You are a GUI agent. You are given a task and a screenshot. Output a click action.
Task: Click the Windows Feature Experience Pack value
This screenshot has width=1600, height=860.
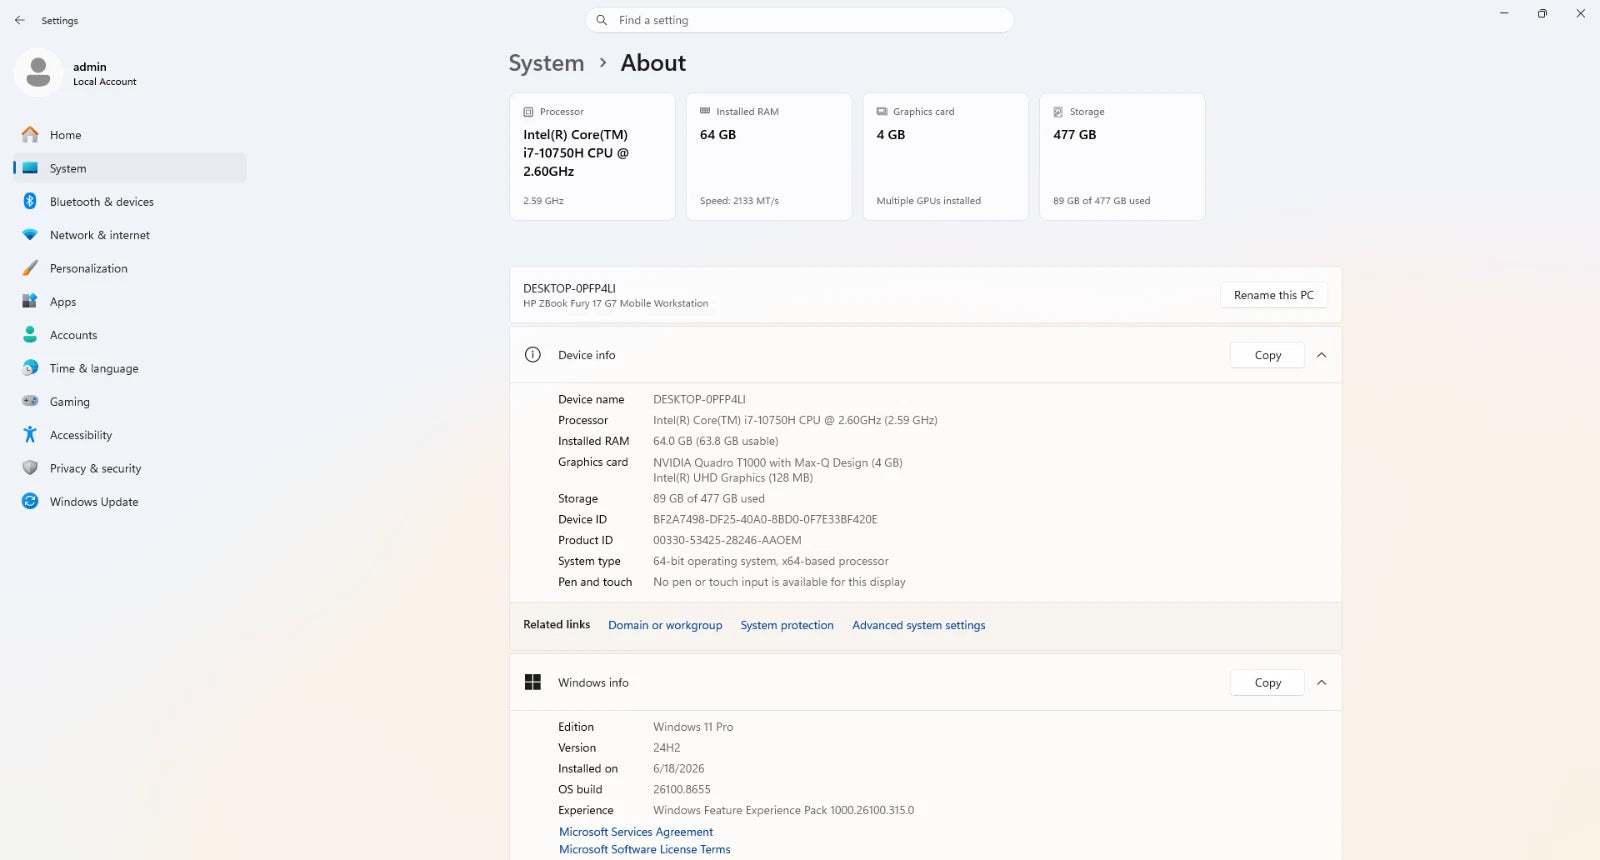coord(783,810)
